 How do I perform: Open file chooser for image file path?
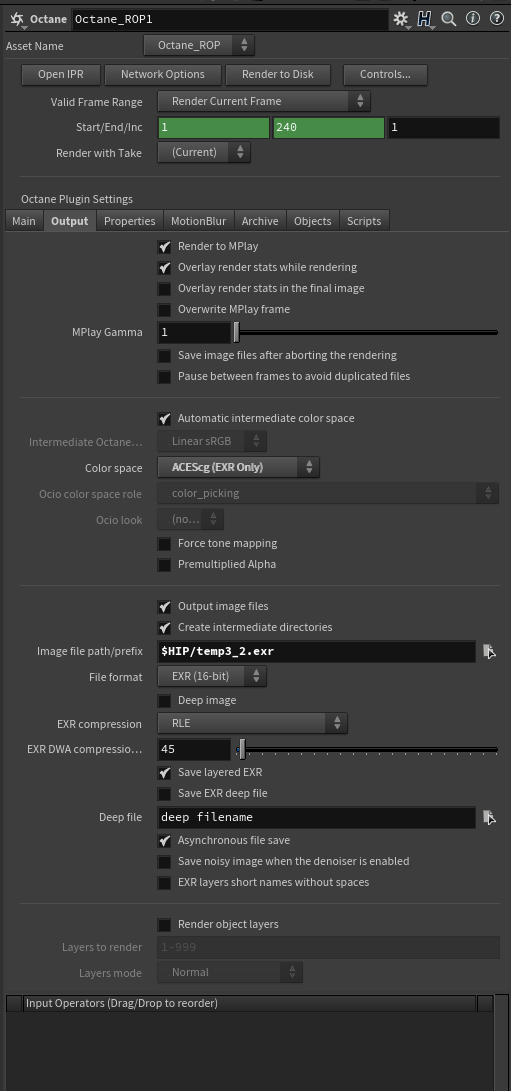pos(490,652)
